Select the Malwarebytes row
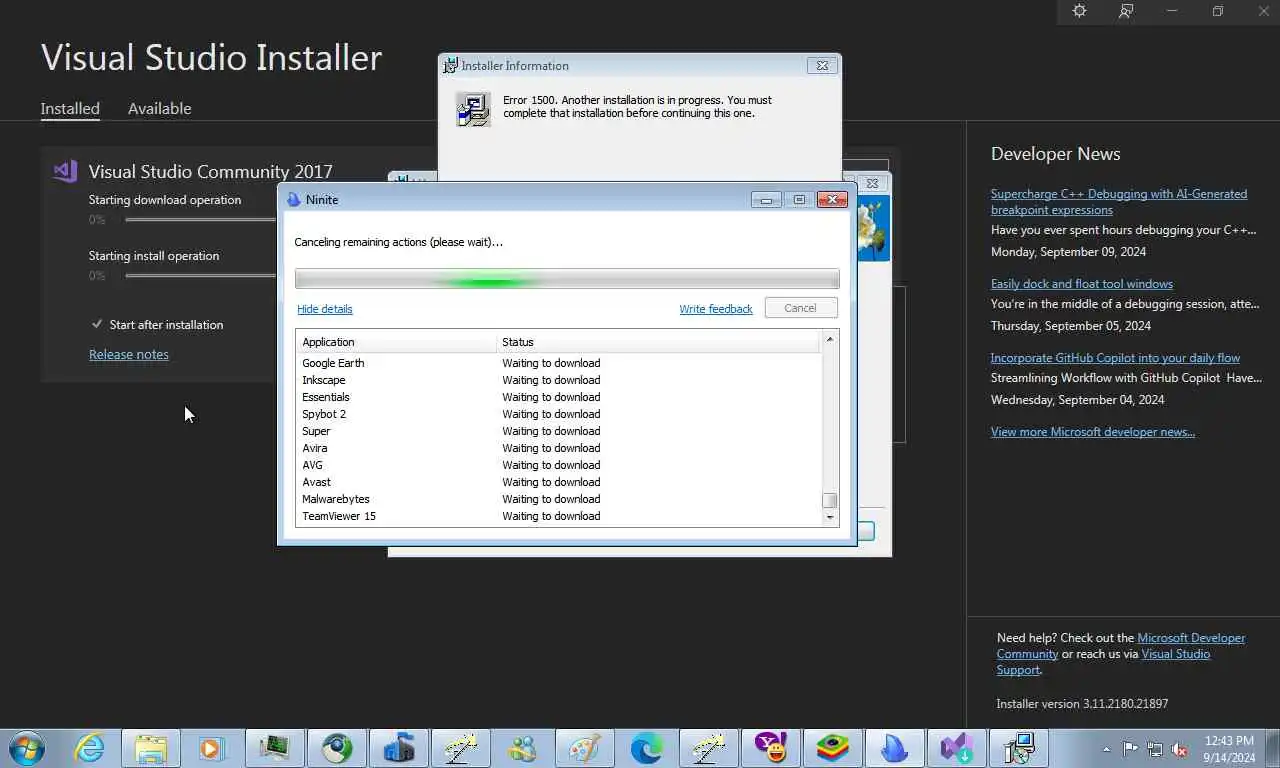This screenshot has width=1280, height=768. [x=559, y=499]
